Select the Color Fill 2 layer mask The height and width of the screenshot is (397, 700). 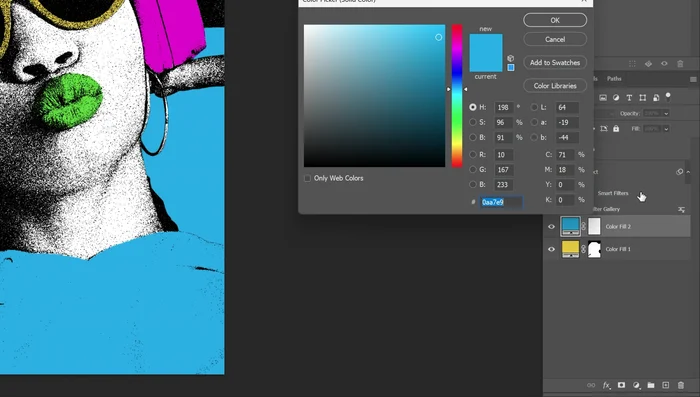[x=594, y=226]
